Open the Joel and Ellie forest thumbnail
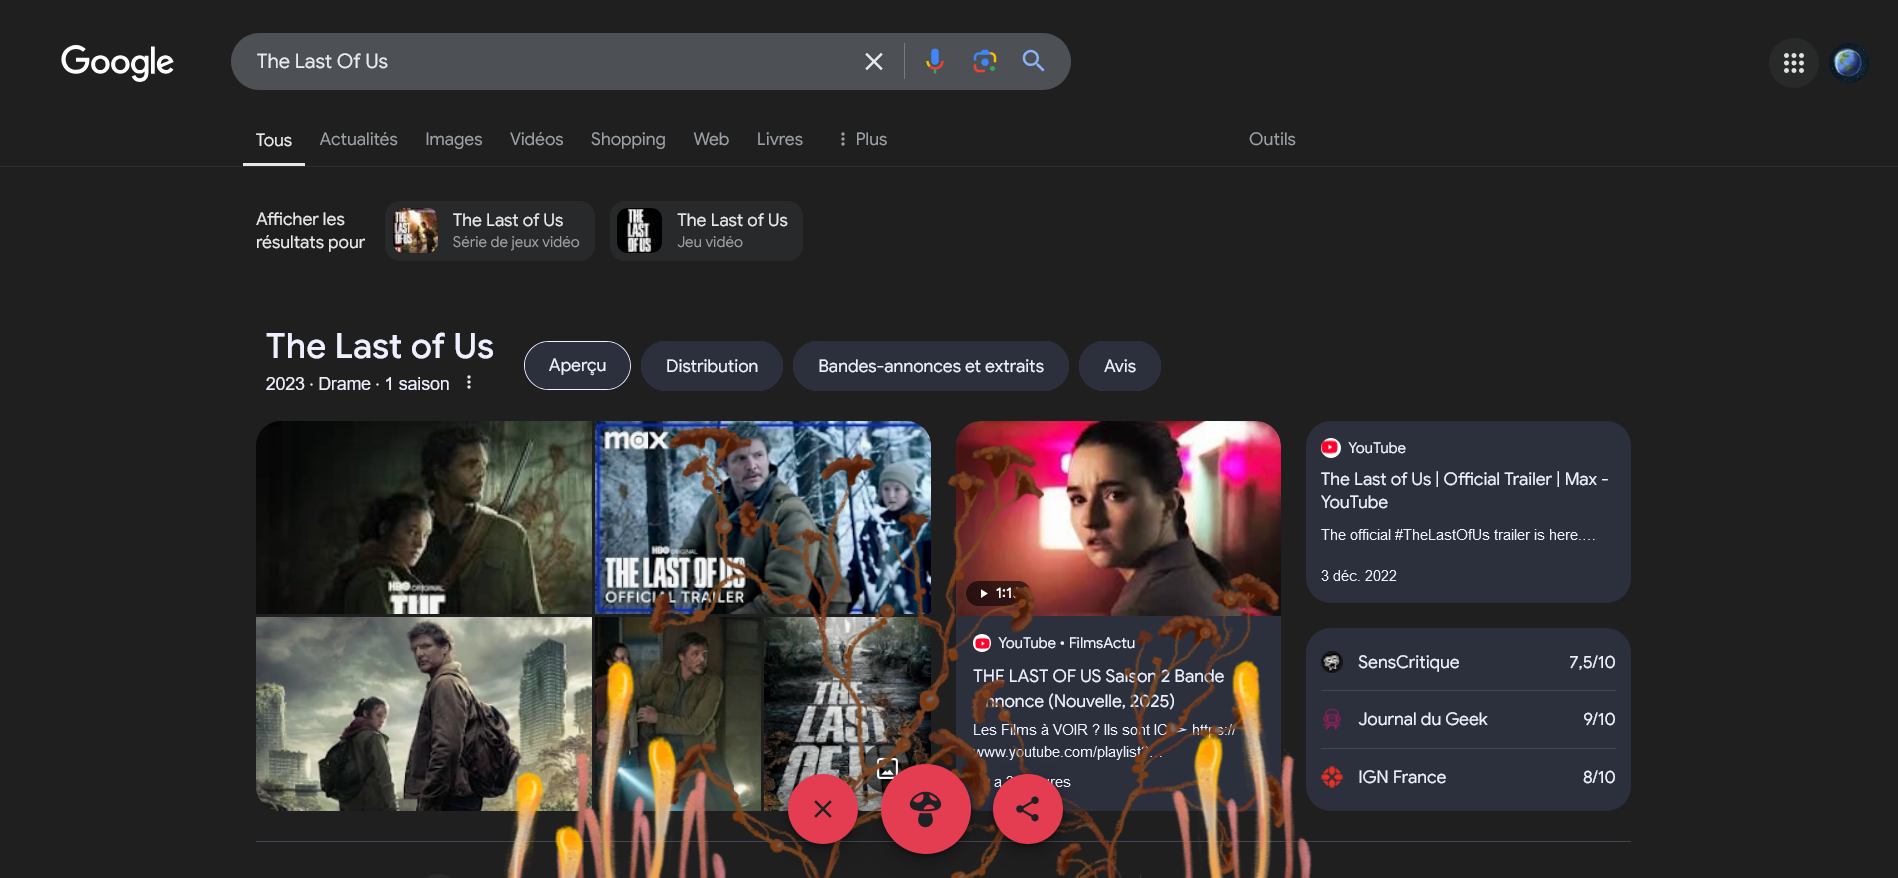 [424, 517]
